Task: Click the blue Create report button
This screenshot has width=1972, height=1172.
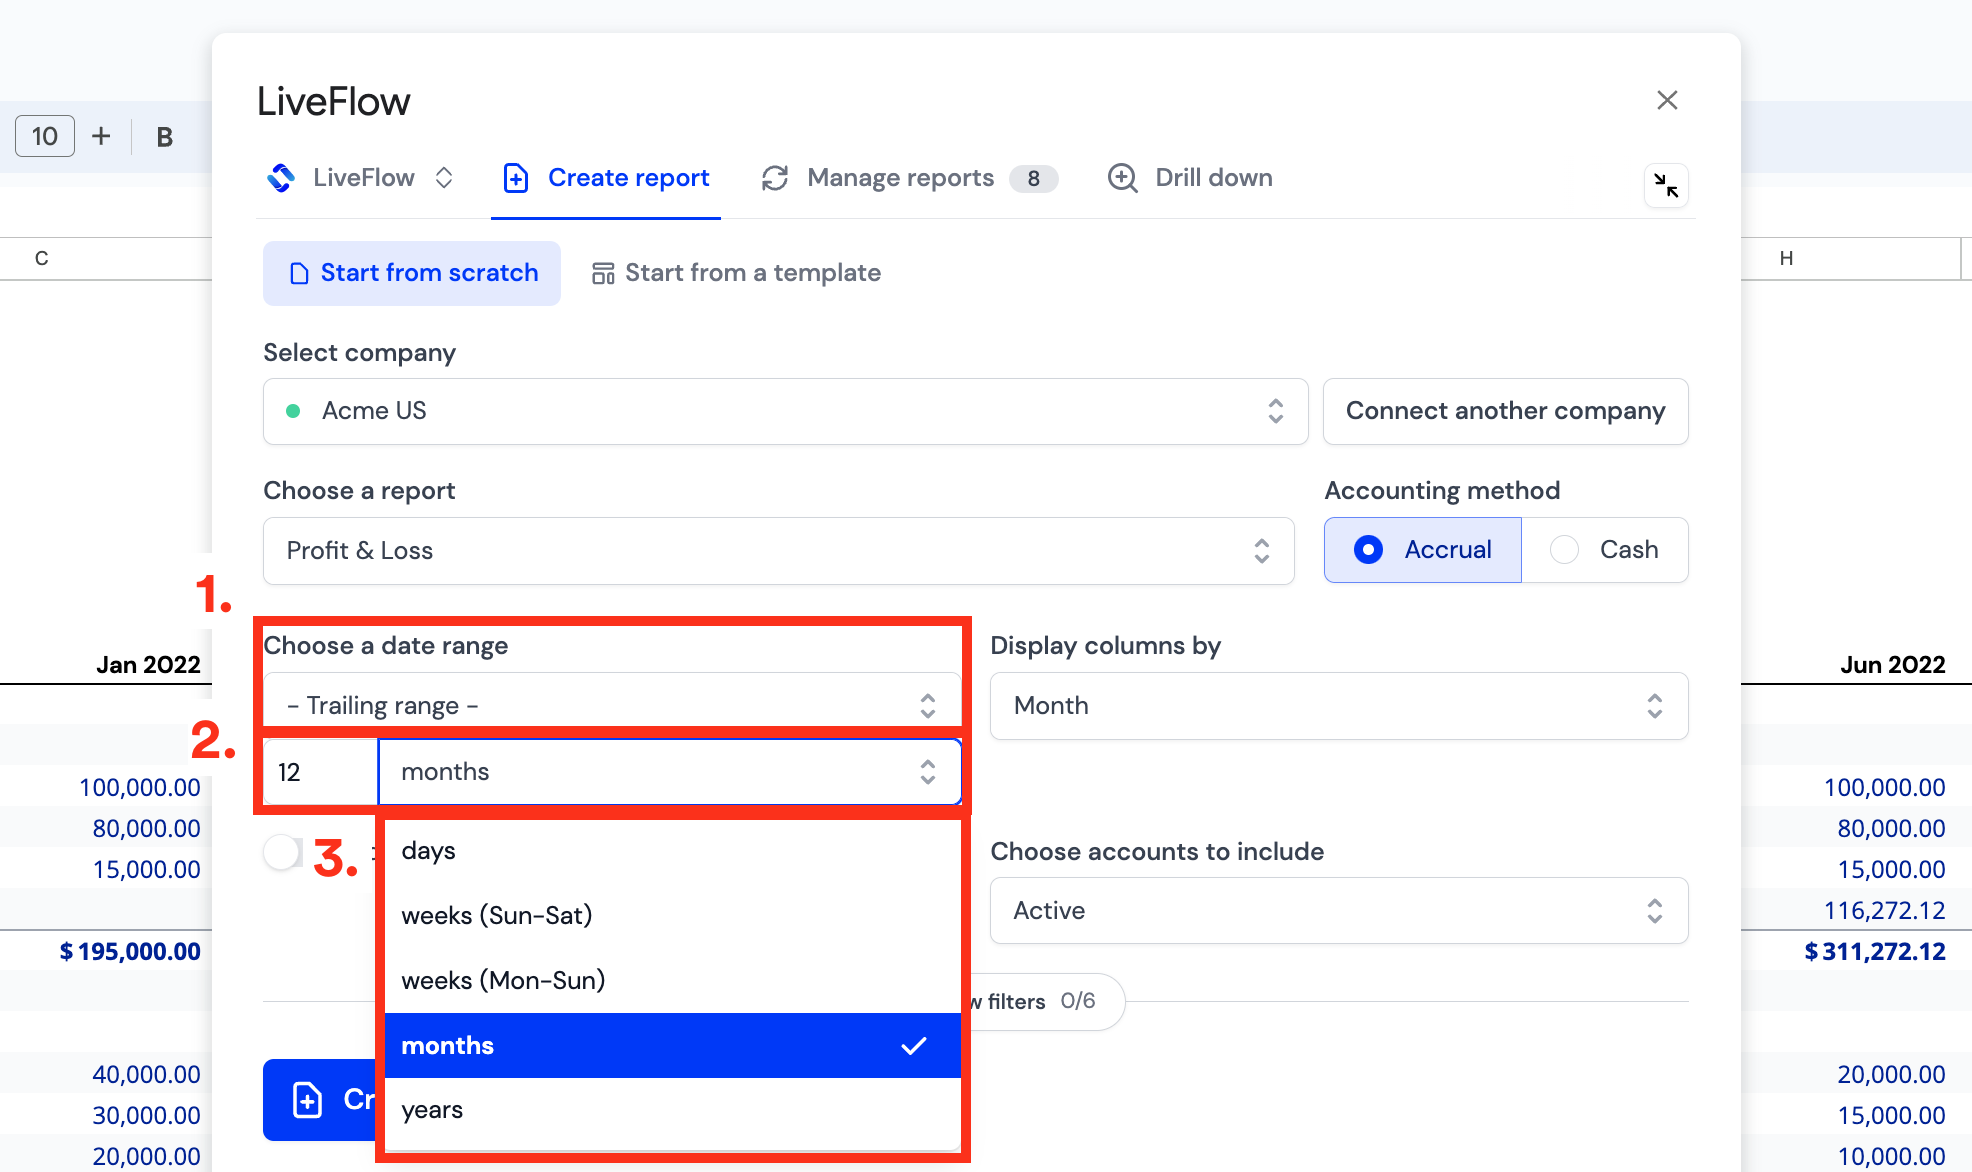Action: tap(320, 1100)
